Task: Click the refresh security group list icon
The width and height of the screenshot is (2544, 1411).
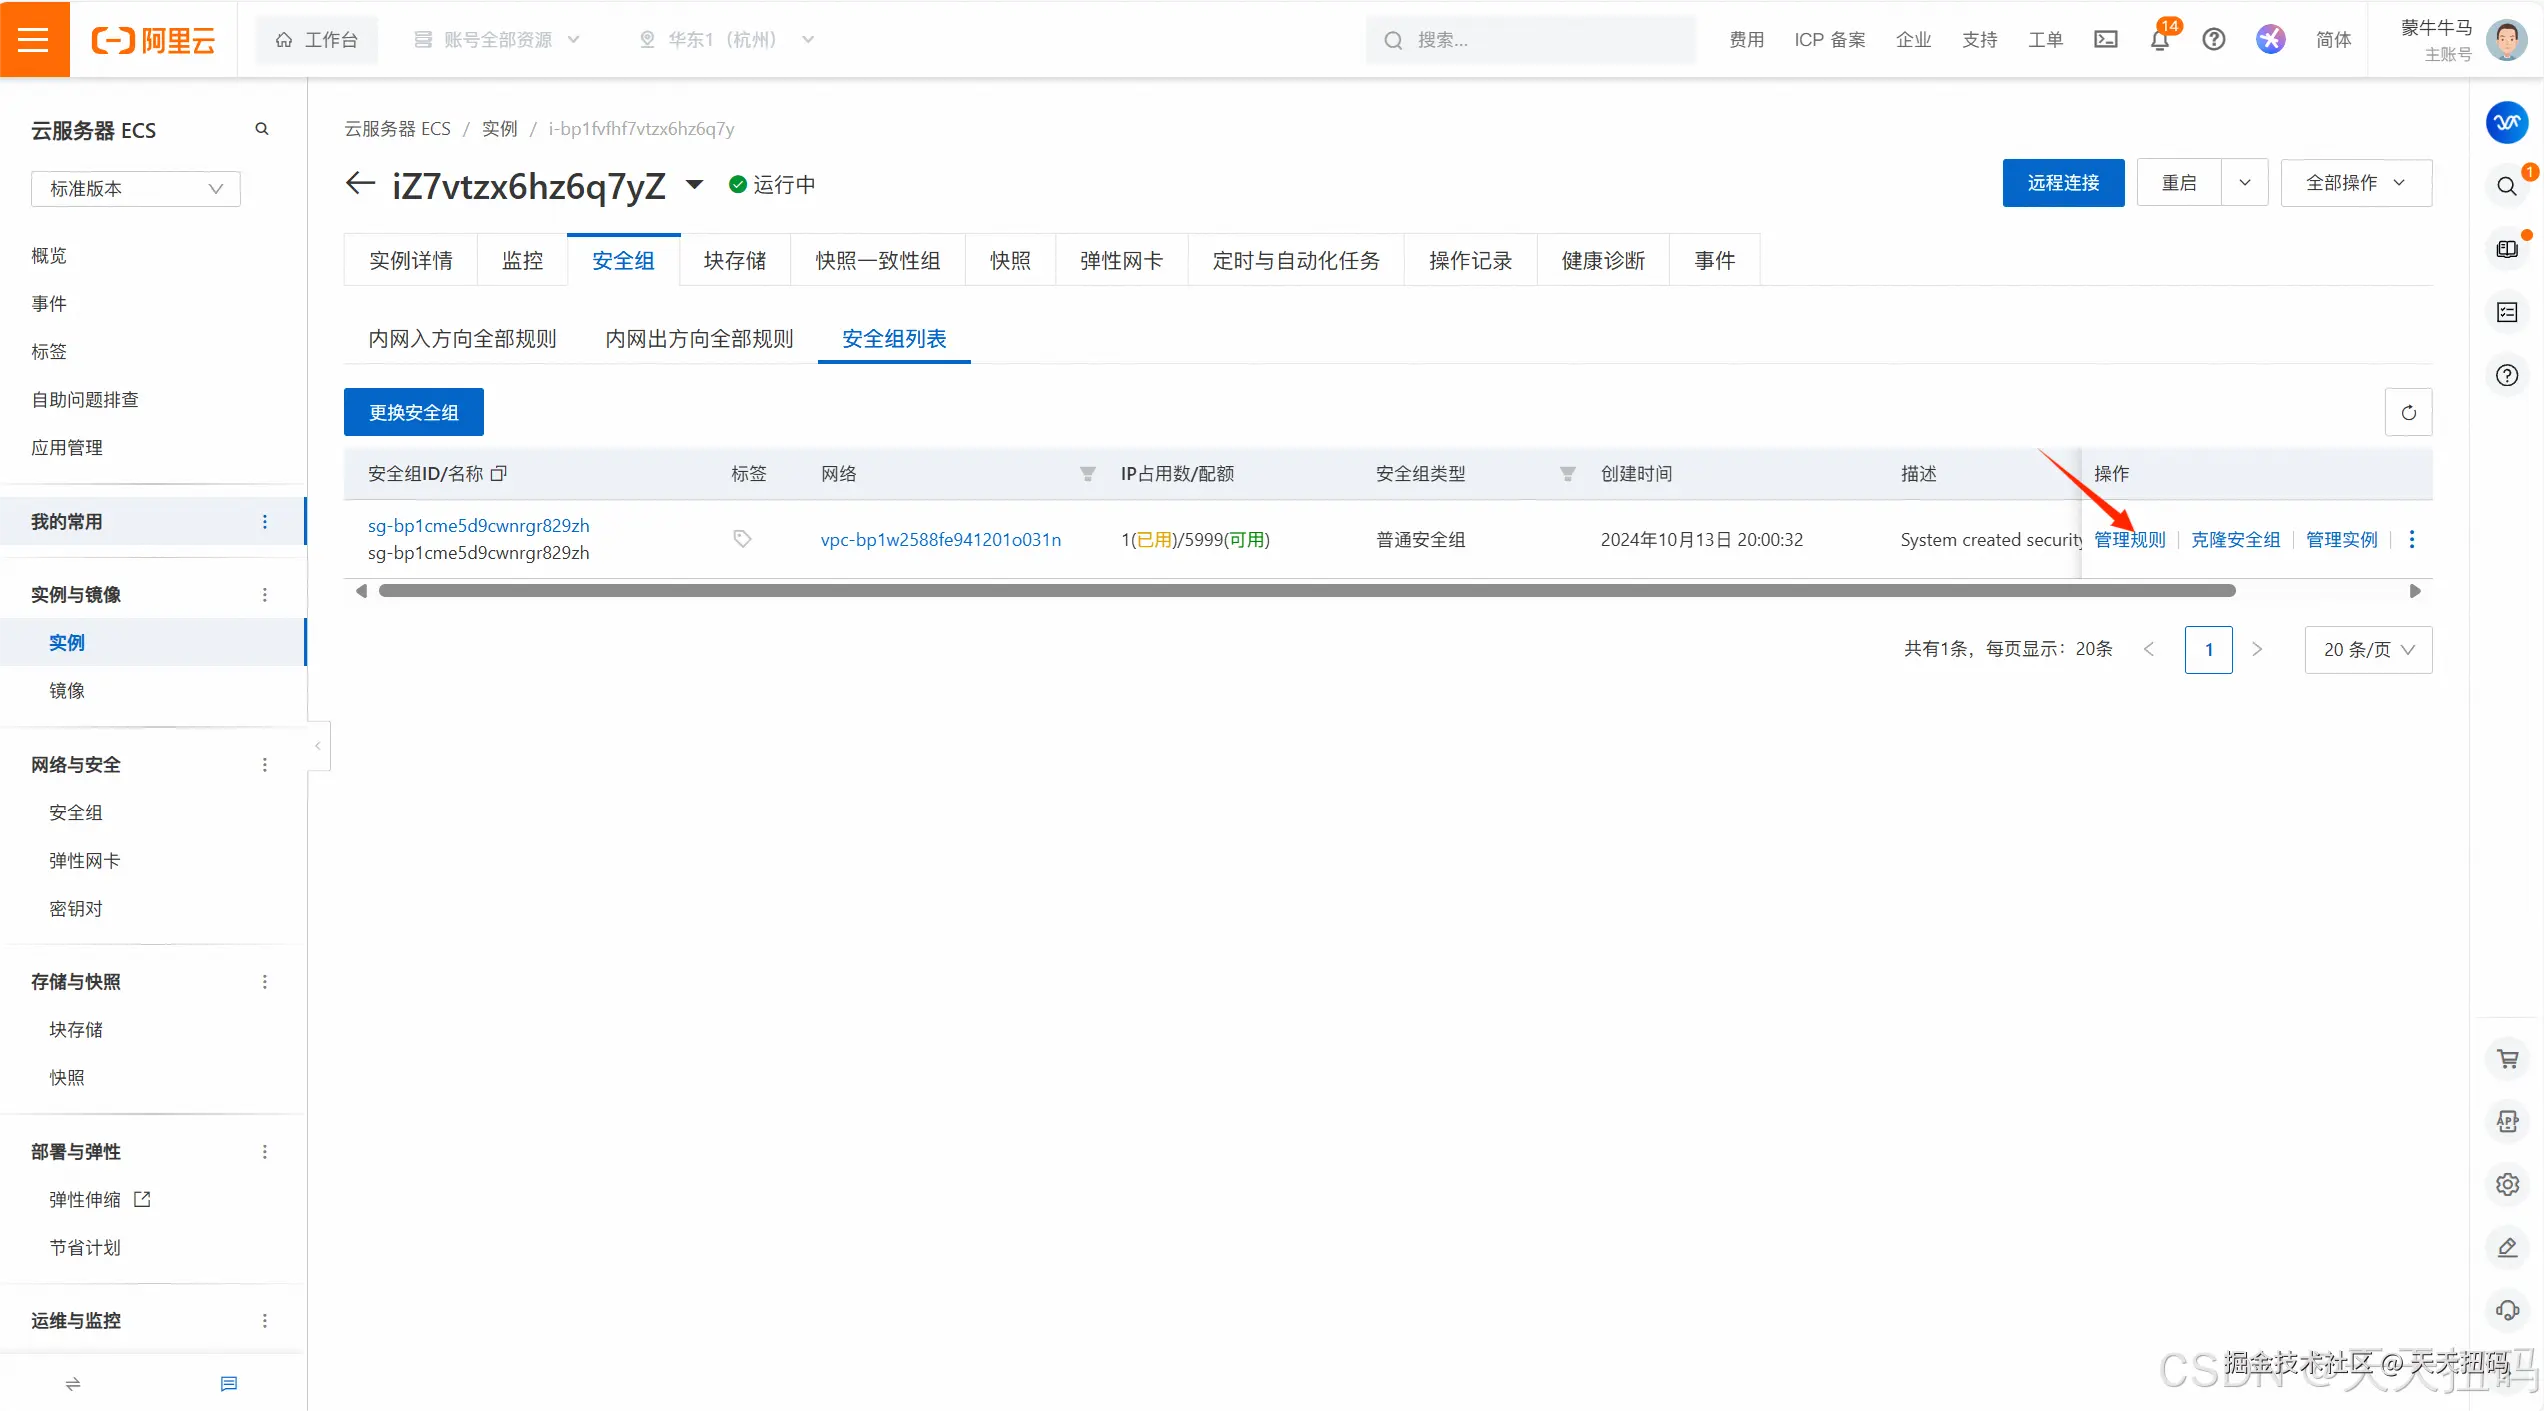Action: tap(2408, 412)
